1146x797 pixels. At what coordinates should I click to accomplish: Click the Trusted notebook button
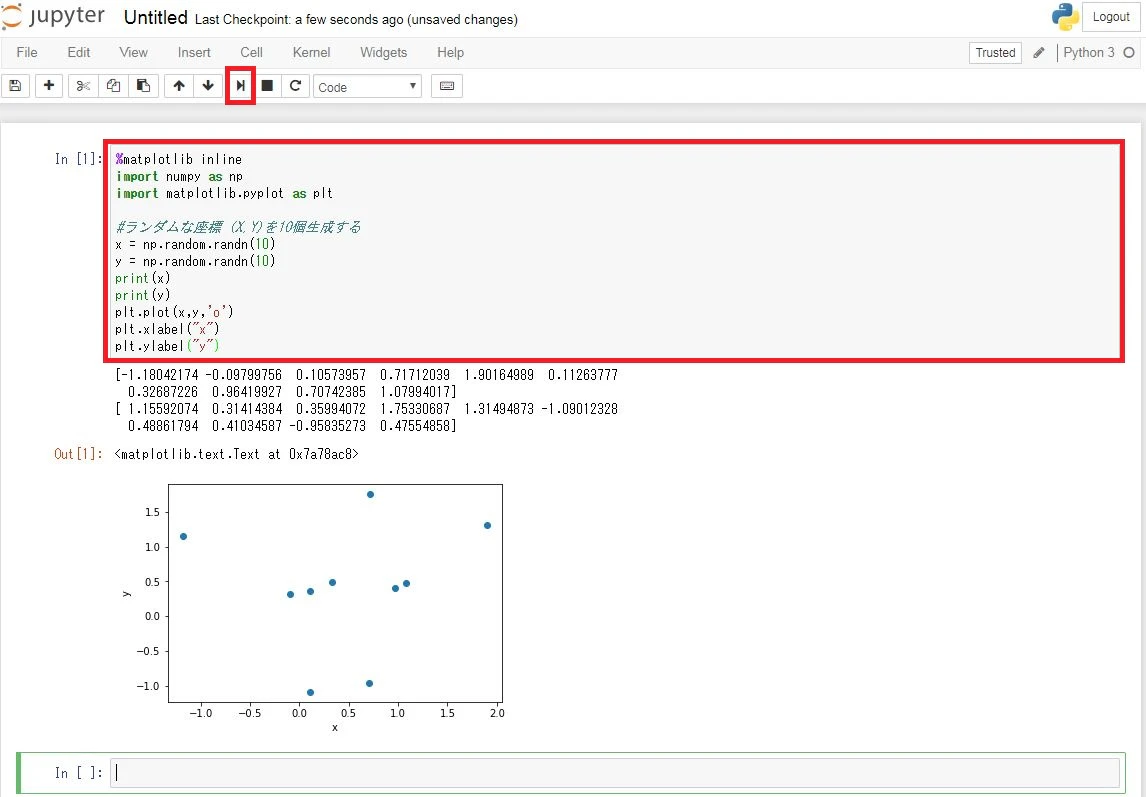995,53
